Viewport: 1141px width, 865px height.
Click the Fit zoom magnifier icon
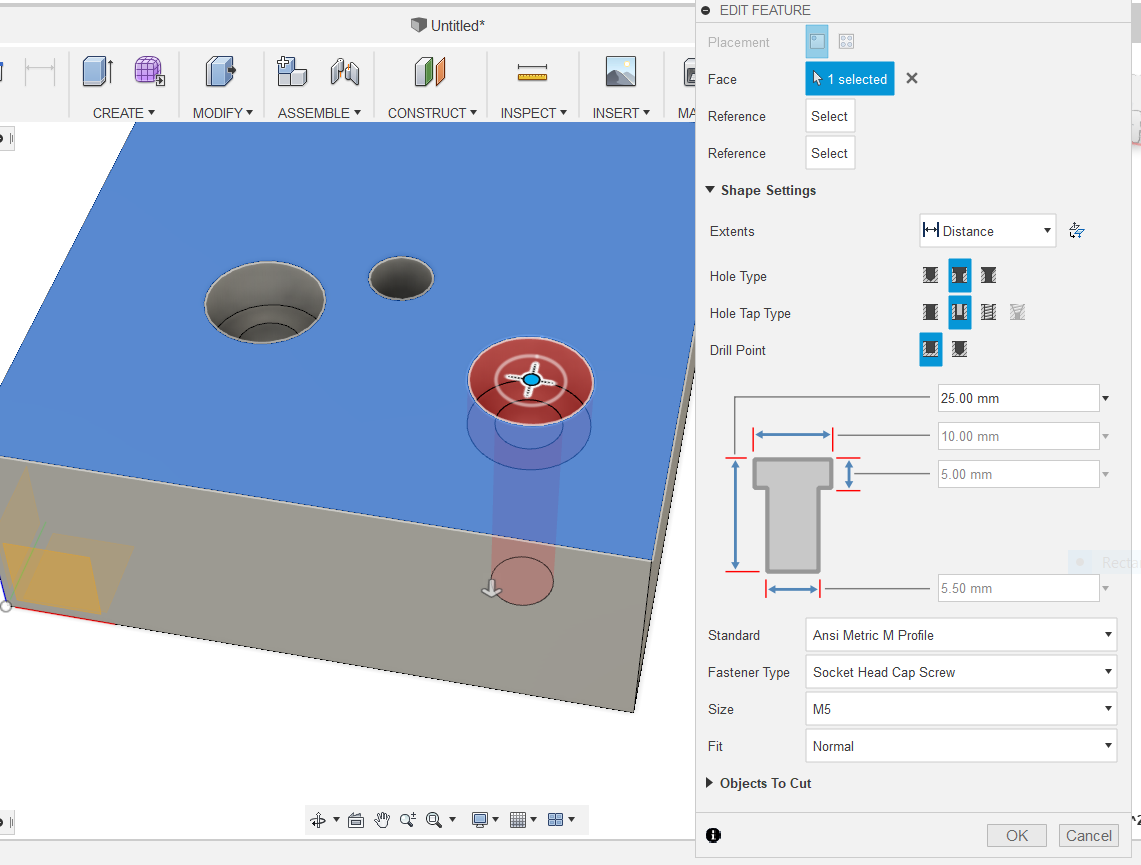click(x=434, y=820)
